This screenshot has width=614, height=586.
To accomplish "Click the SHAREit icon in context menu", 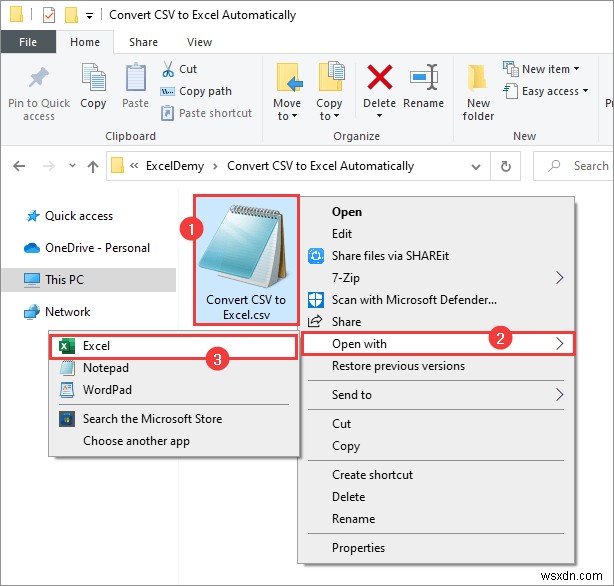I will [316, 256].
